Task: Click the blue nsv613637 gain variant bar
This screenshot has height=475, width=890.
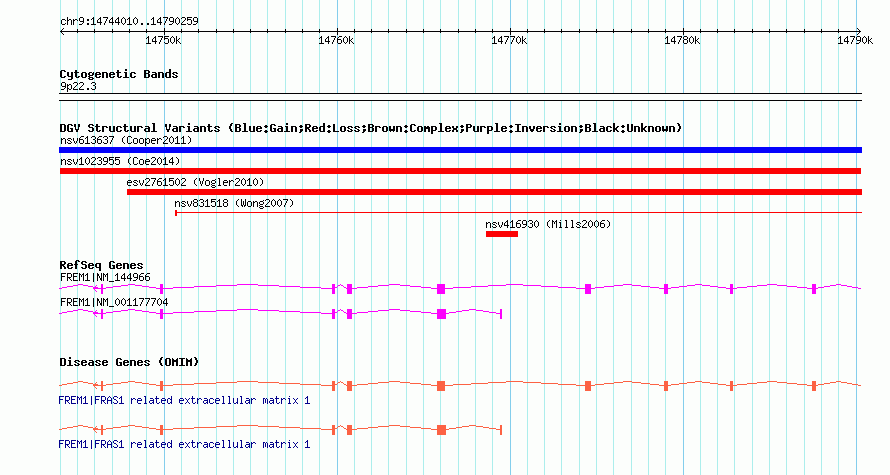Action: pos(460,150)
